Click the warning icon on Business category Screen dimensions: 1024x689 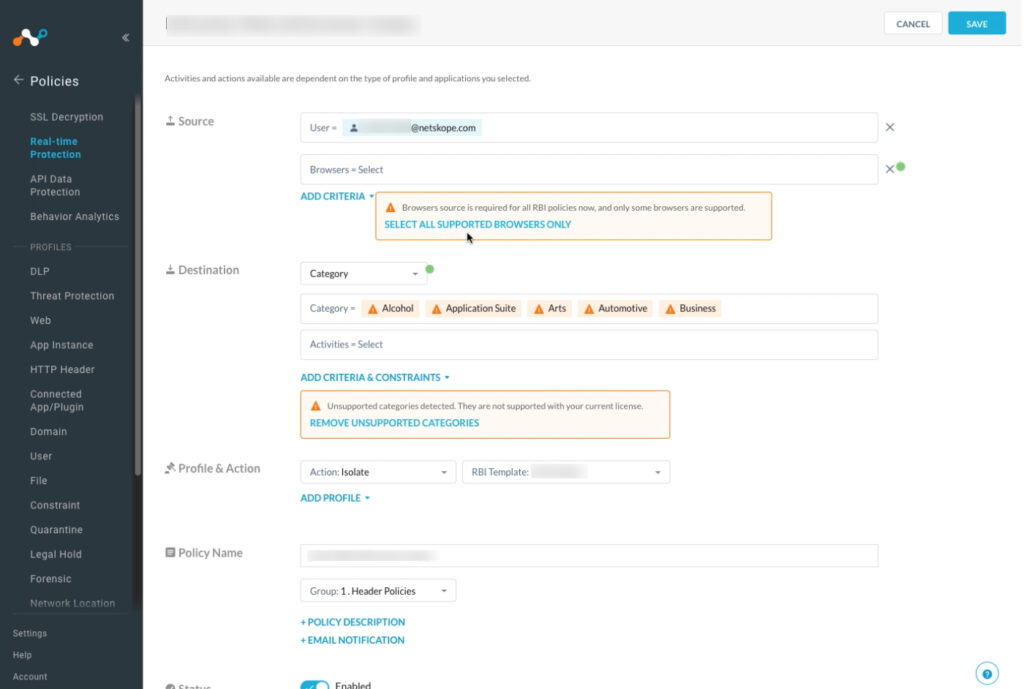coord(668,309)
